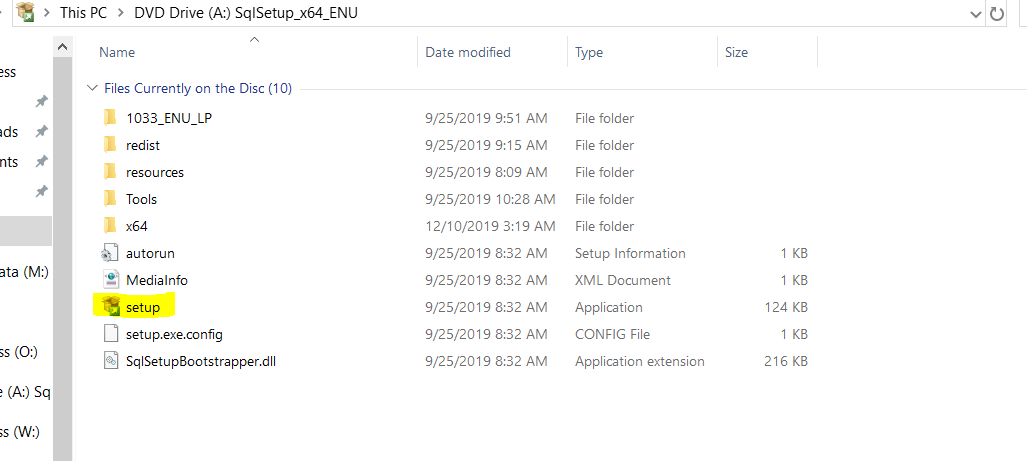Click the DVD drive icon in the address bar
Image resolution: width=1027 pixels, height=461 pixels.
point(26,12)
